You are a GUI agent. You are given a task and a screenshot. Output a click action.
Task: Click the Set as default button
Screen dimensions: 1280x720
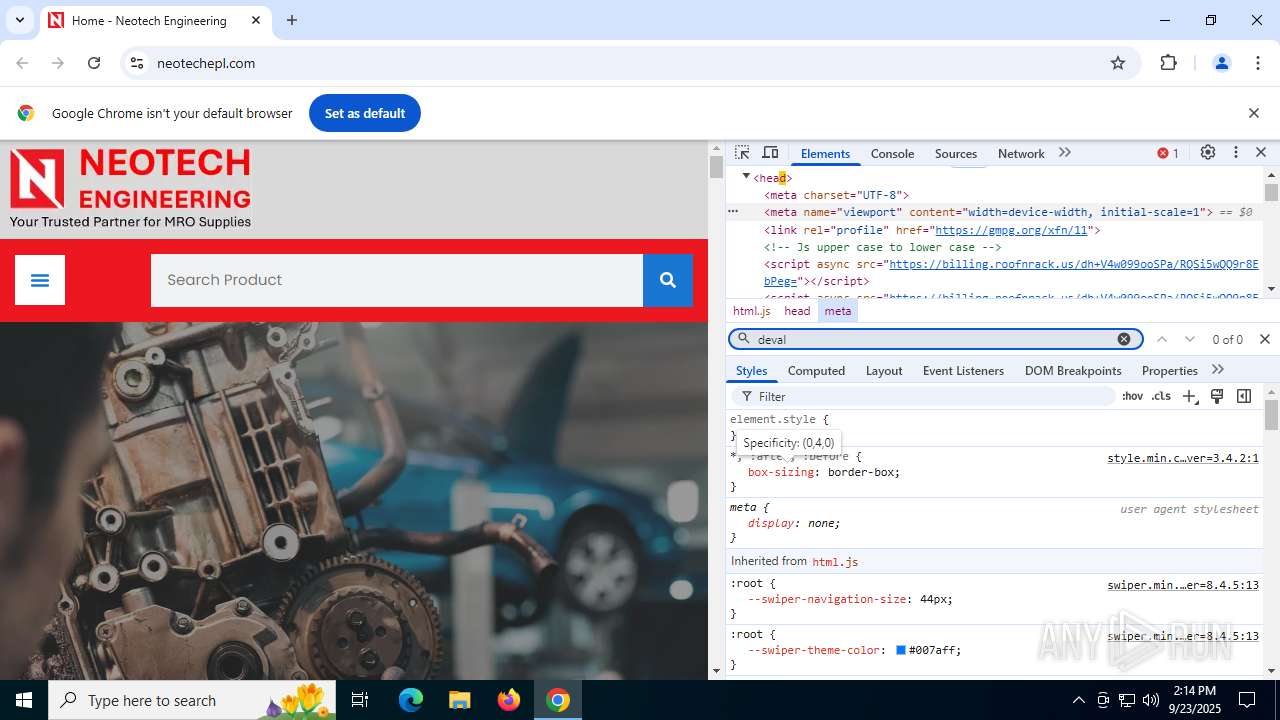[365, 113]
